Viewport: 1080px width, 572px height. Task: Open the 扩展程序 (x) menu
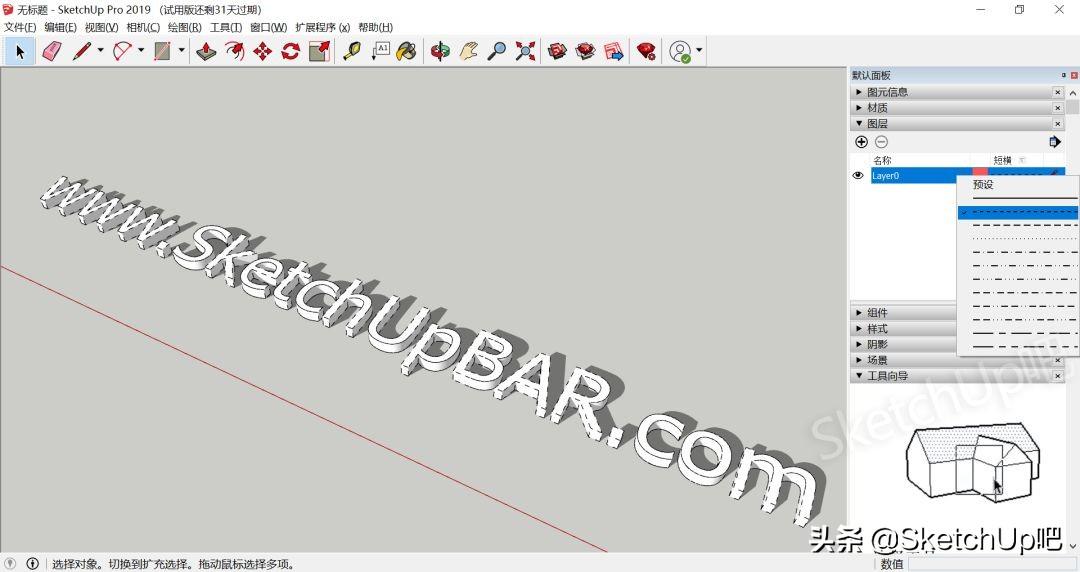(322, 27)
